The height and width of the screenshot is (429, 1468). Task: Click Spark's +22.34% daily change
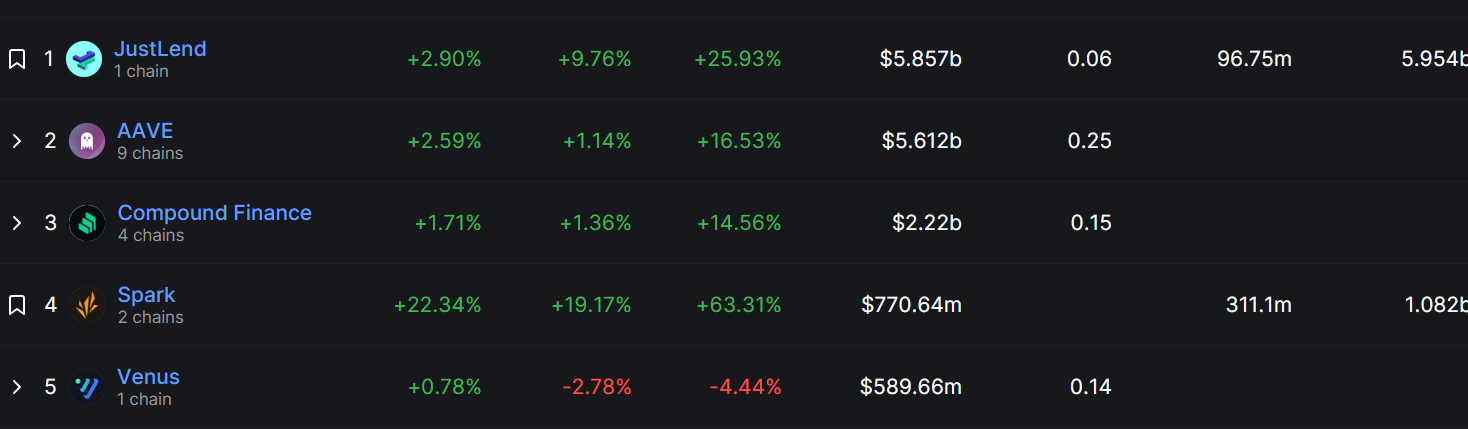(437, 305)
